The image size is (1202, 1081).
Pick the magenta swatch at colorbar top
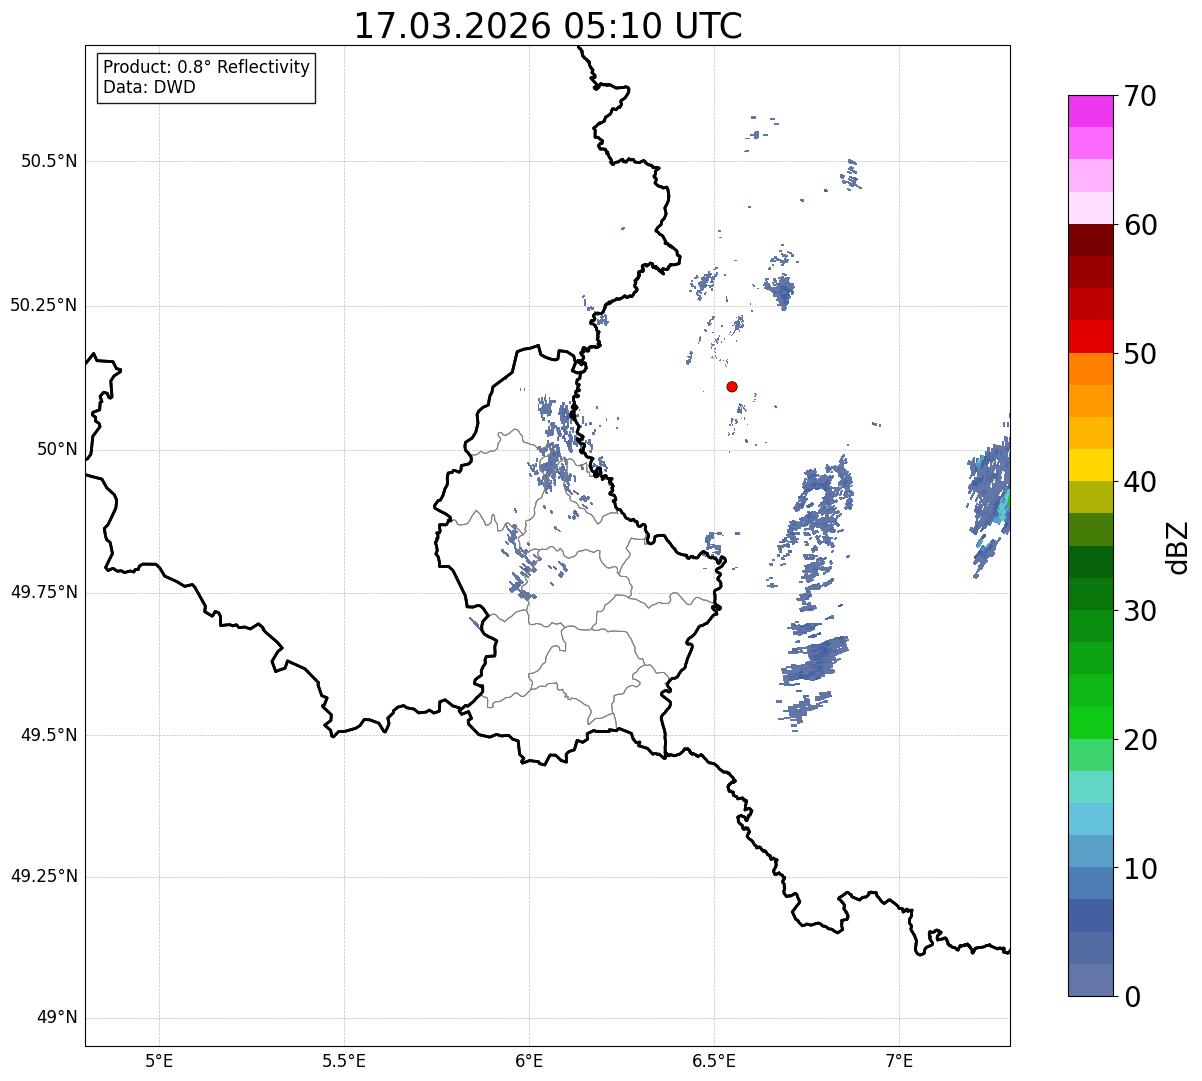pos(1090,111)
